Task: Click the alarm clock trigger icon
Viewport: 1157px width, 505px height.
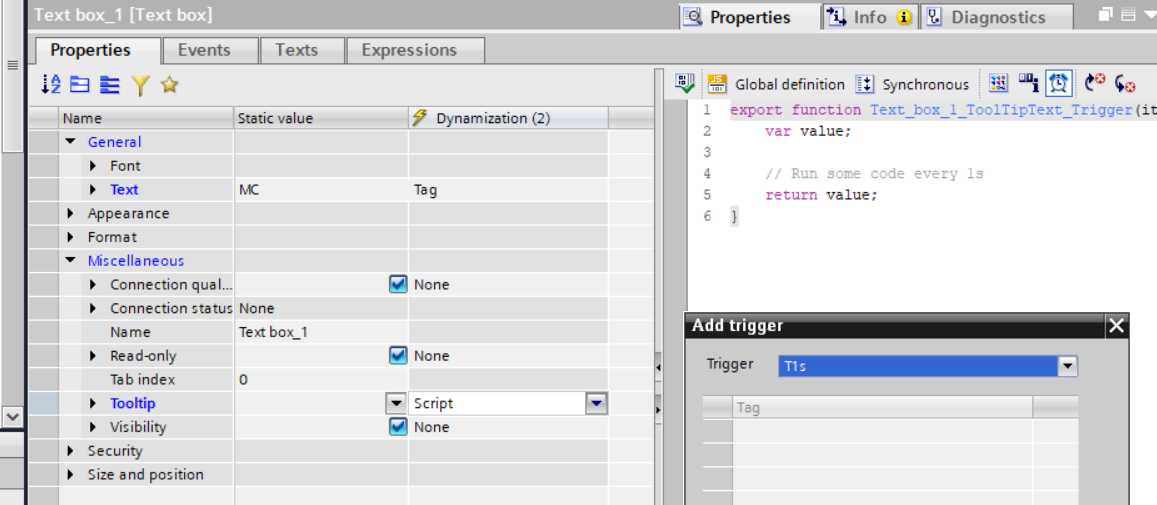Action: click(x=1059, y=83)
